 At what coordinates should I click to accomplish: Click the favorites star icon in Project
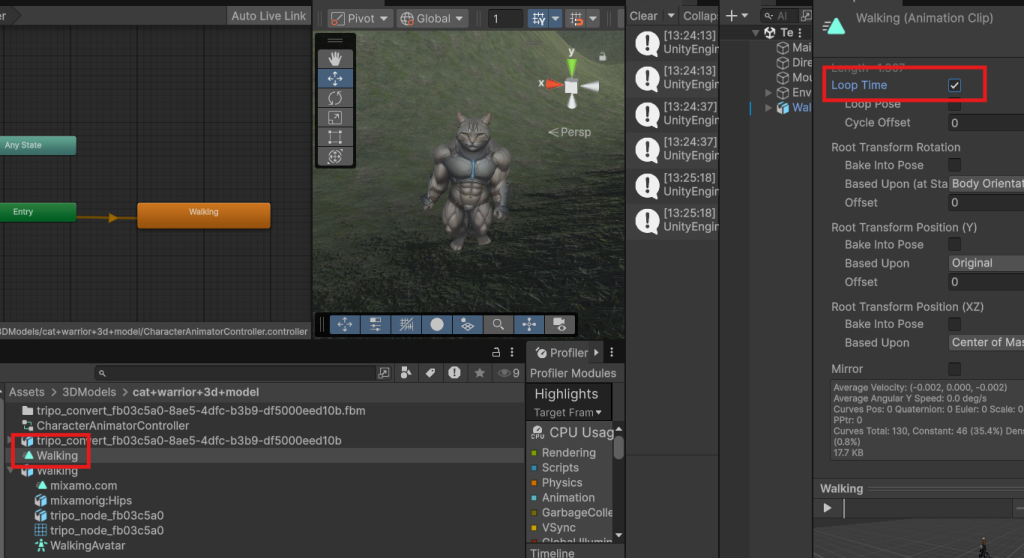[x=479, y=373]
